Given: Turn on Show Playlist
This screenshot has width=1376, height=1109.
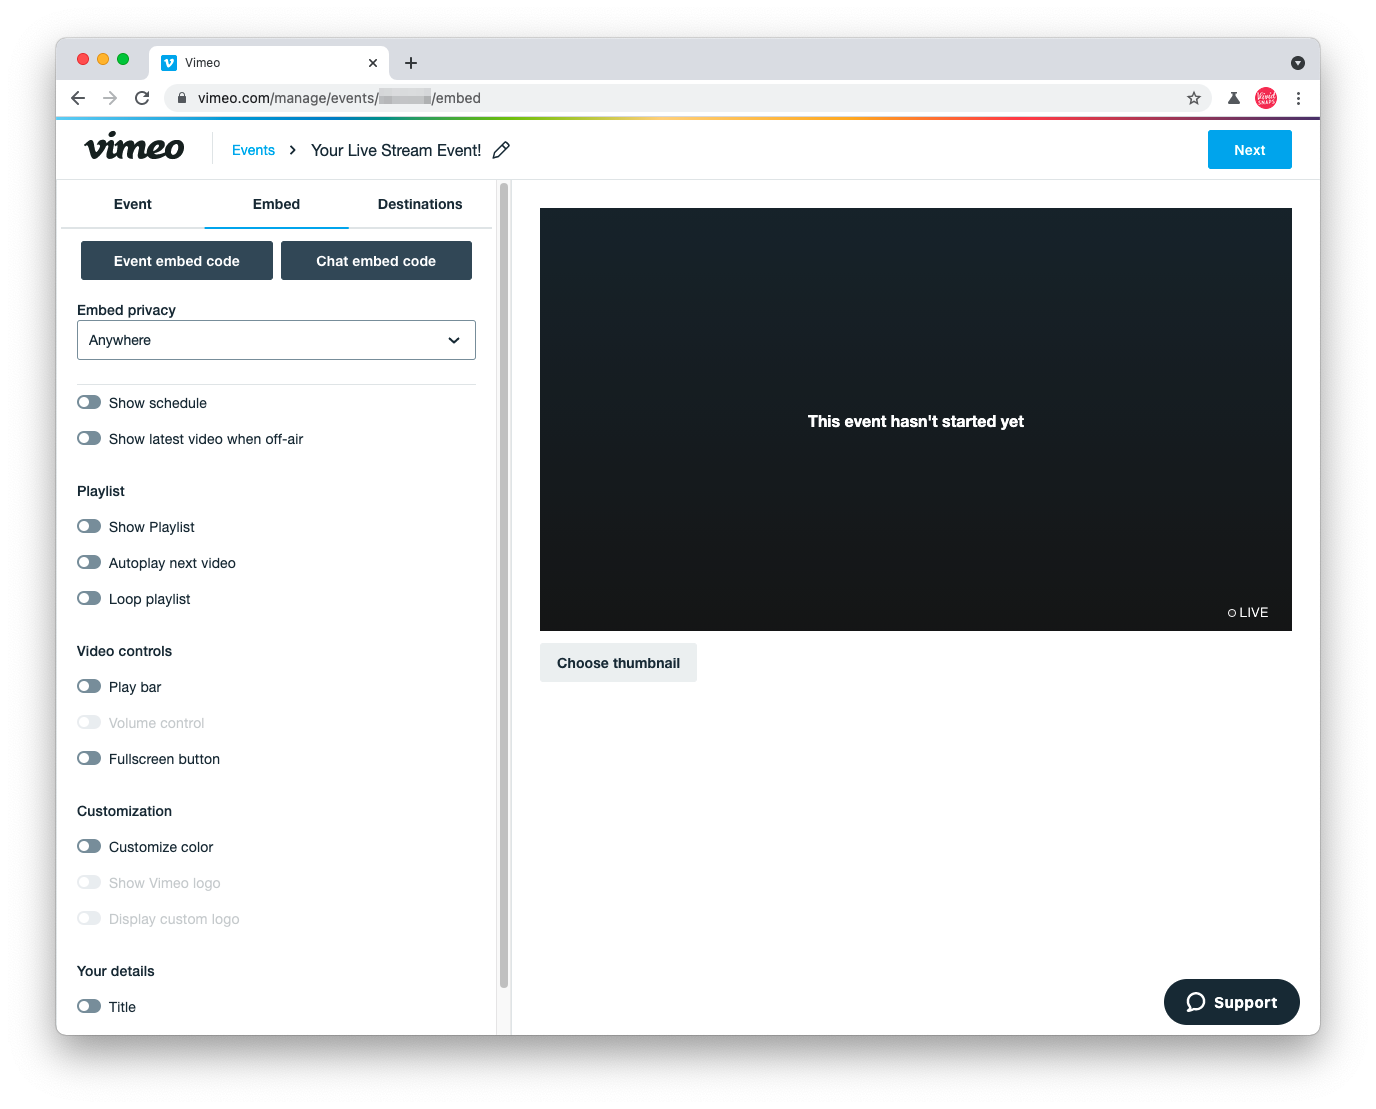Looking at the screenshot, I should [89, 526].
